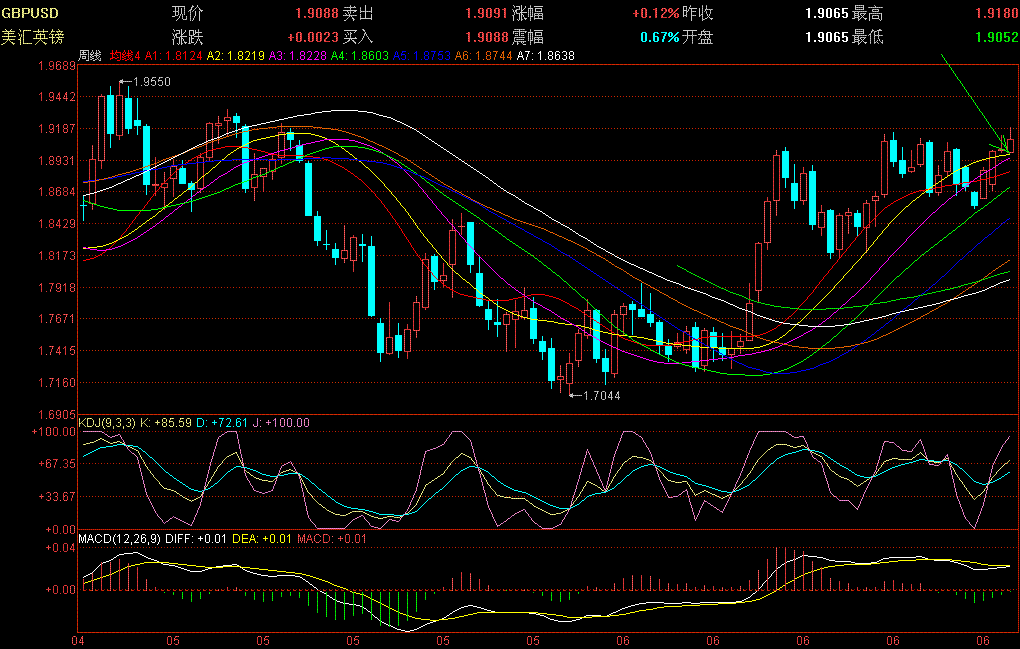Click the GBPUSD symbol label
Screen dimensions: 1020x649
click(30, 13)
